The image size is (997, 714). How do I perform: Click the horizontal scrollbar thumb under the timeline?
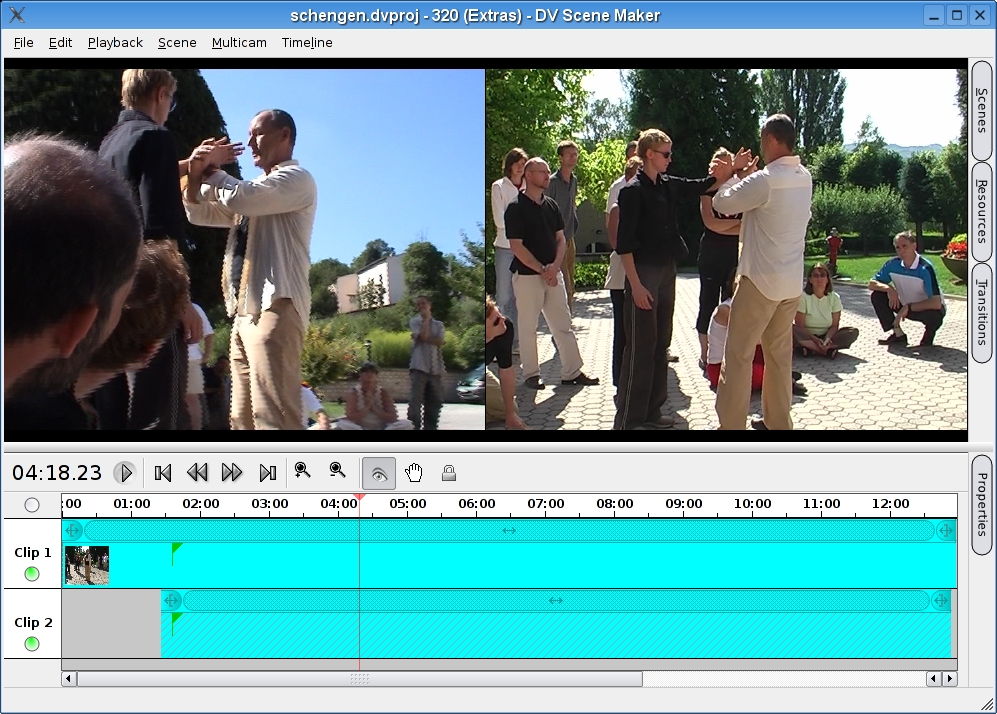point(360,678)
